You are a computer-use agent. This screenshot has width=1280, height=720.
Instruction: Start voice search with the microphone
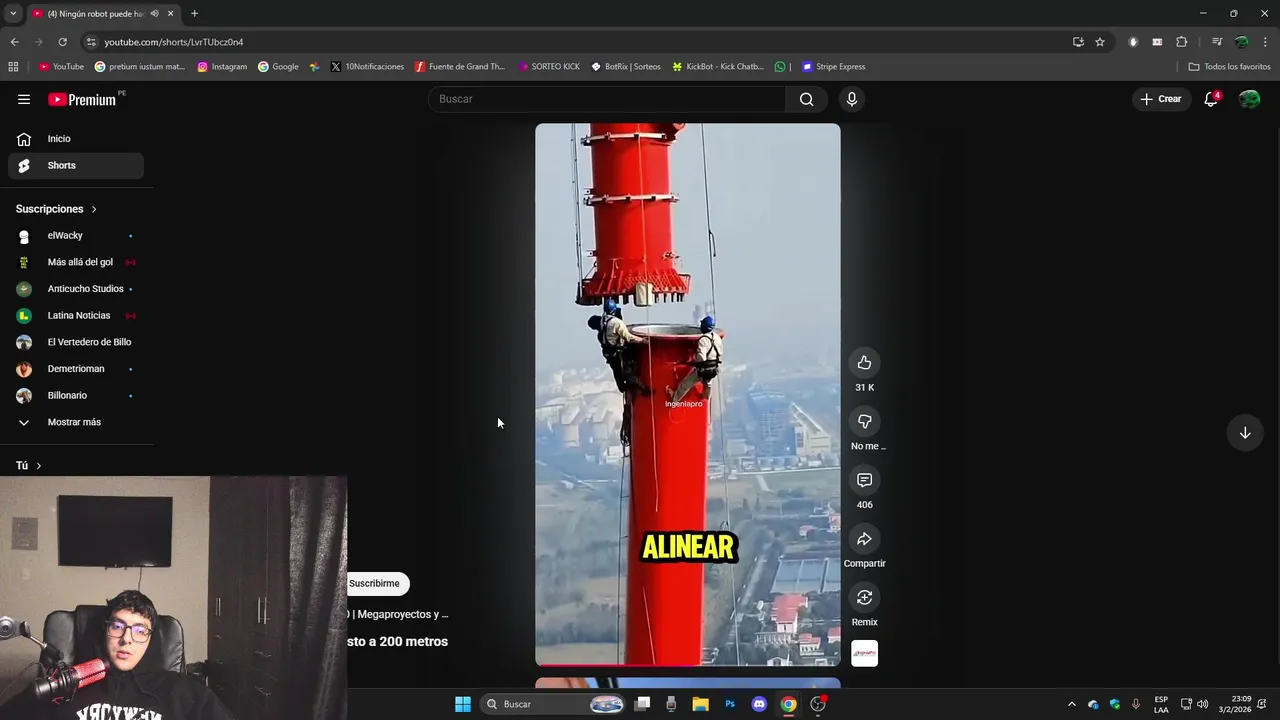851,99
